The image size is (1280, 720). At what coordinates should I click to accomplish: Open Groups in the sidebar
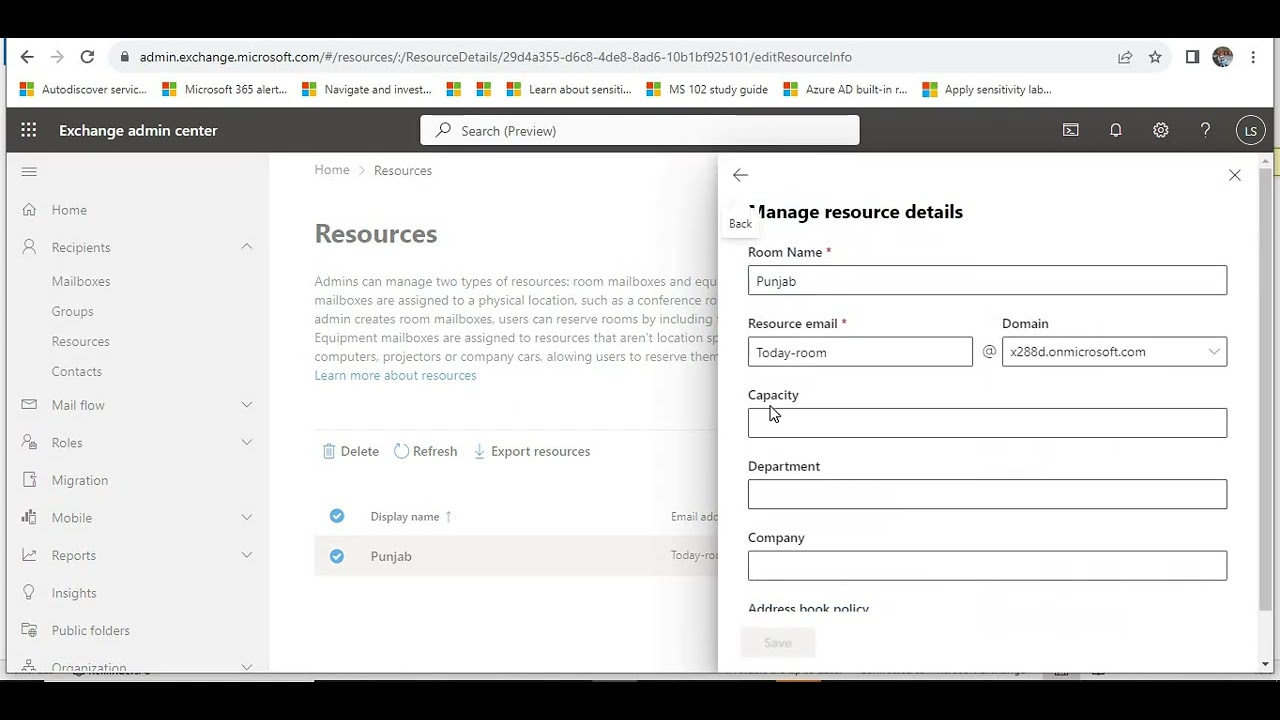tap(72, 311)
